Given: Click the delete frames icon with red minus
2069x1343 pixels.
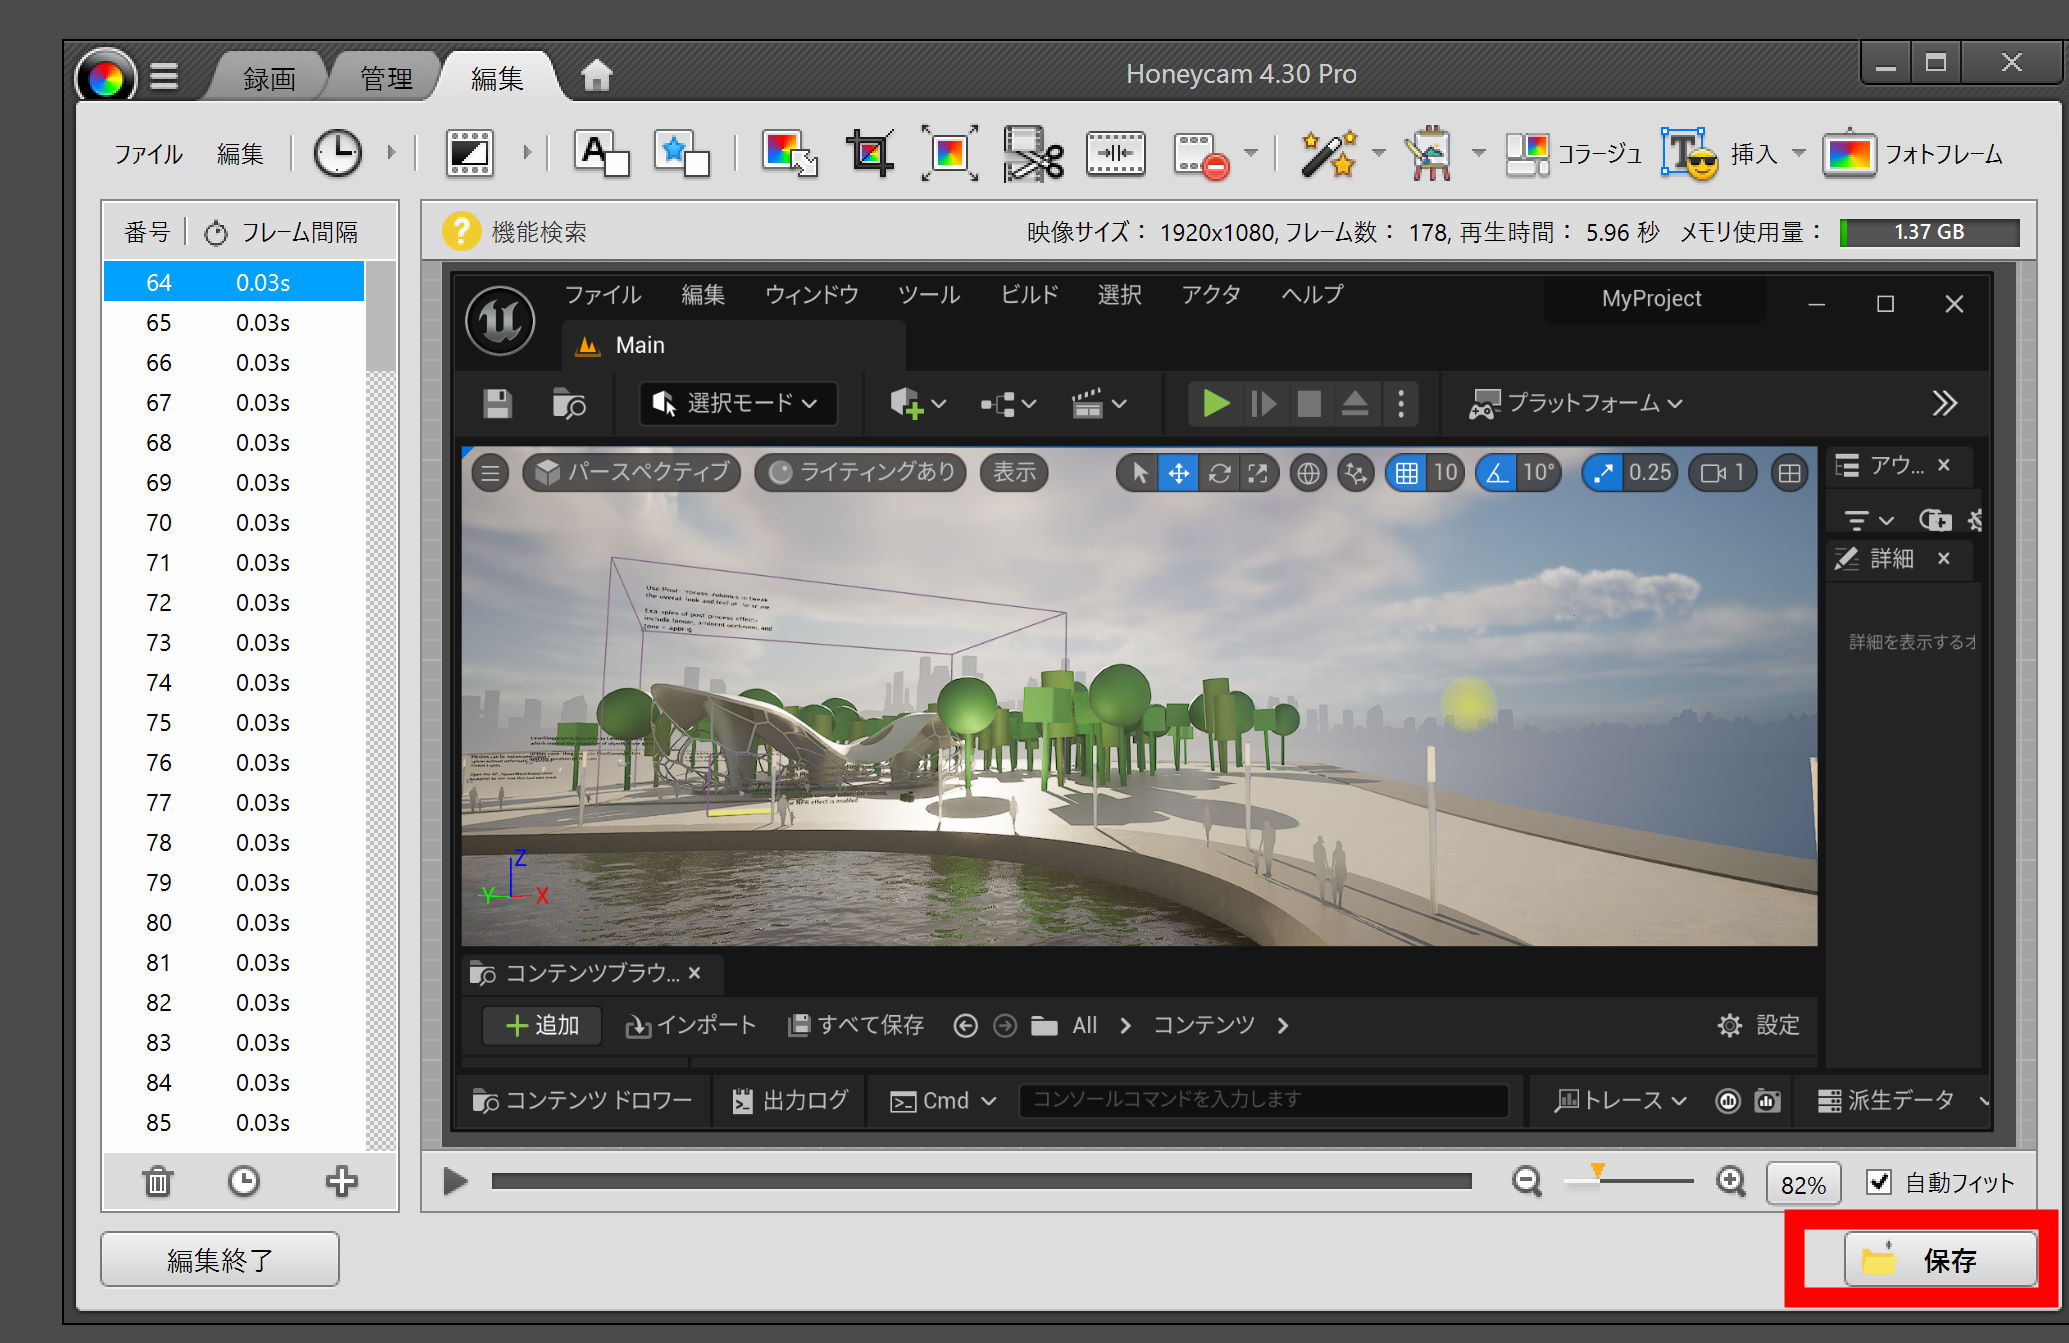Looking at the screenshot, I should (x=1201, y=154).
